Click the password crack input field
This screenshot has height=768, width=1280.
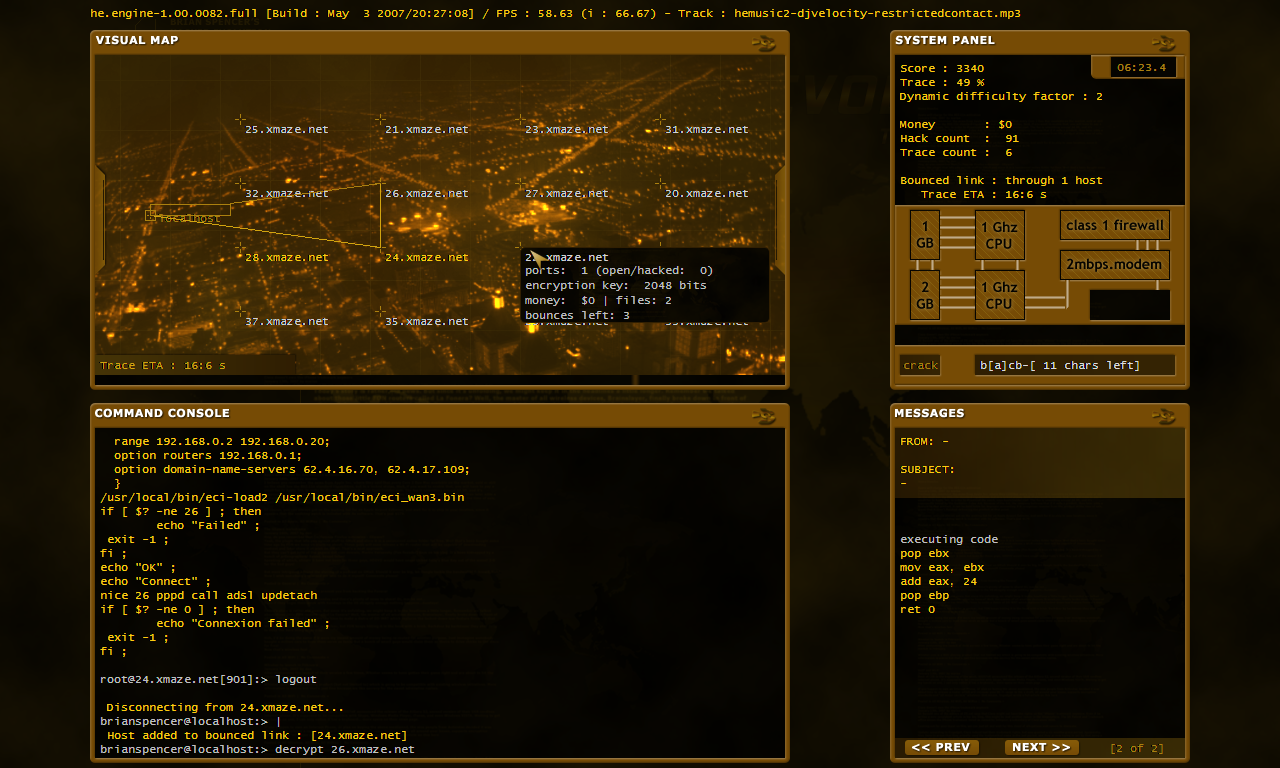(1074, 364)
